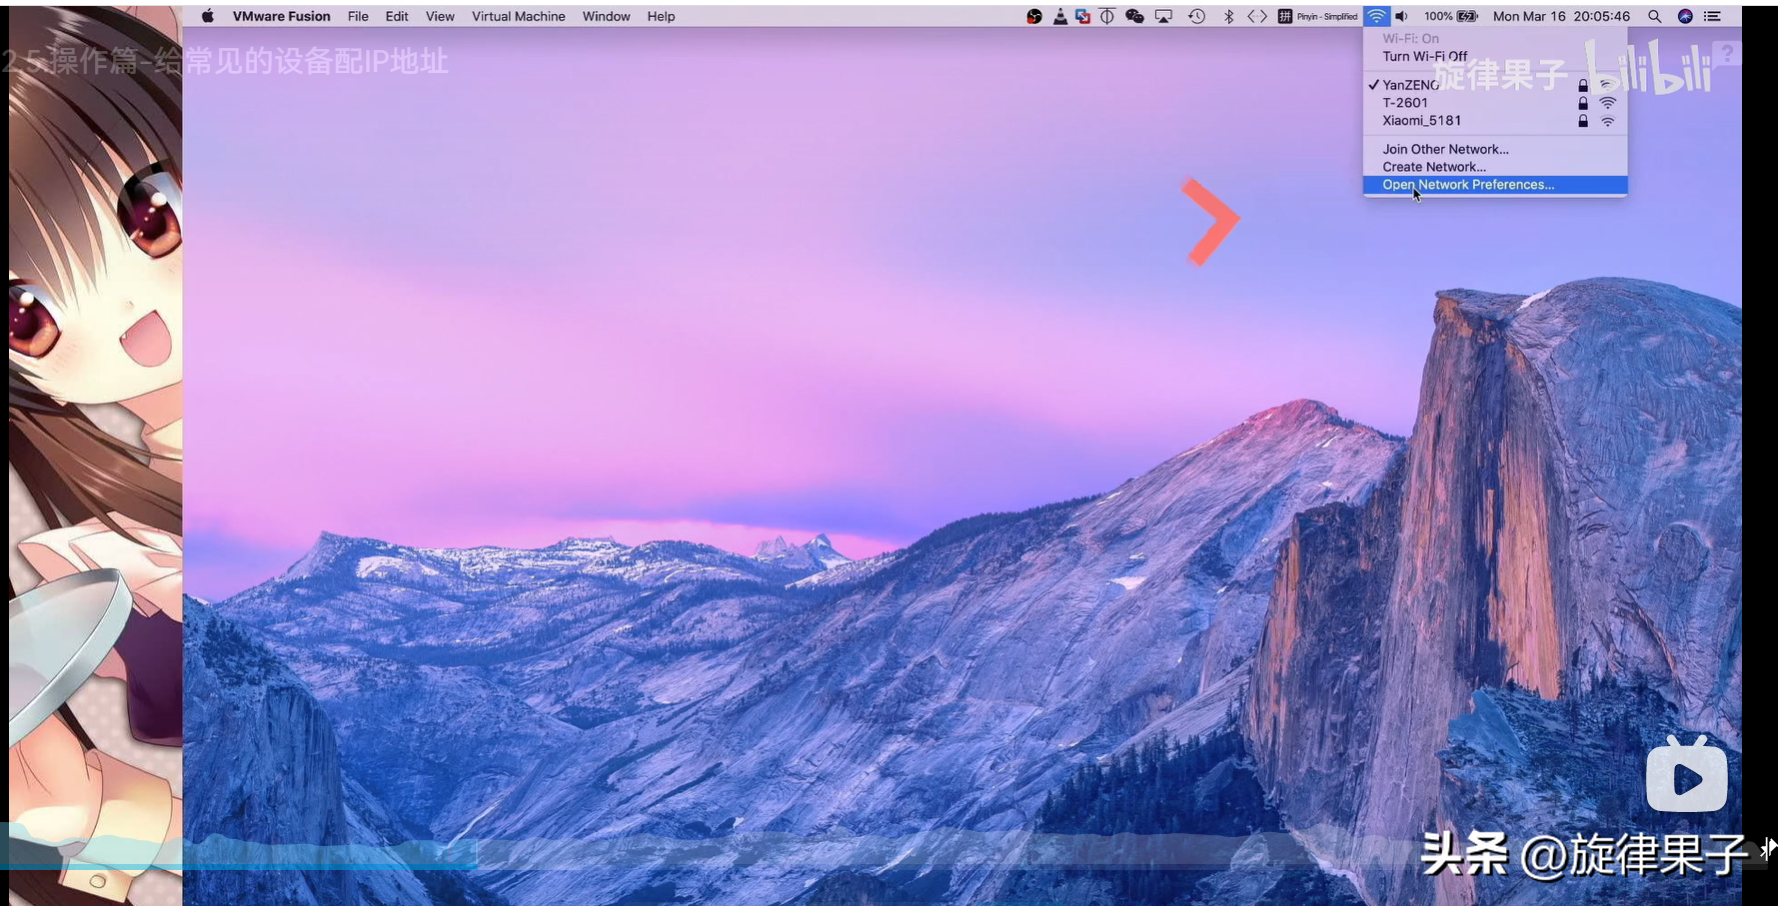Adjust volume via the speaker icon
The width and height of the screenshot is (1778, 906).
click(1402, 16)
